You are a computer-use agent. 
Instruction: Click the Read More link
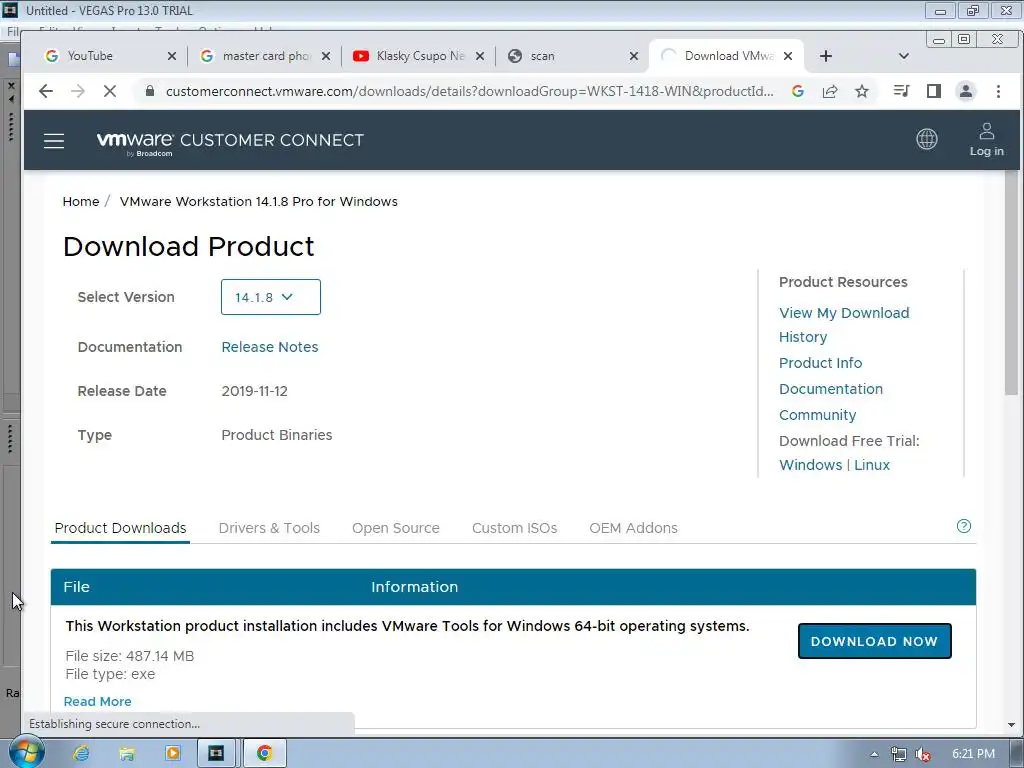tap(97, 701)
